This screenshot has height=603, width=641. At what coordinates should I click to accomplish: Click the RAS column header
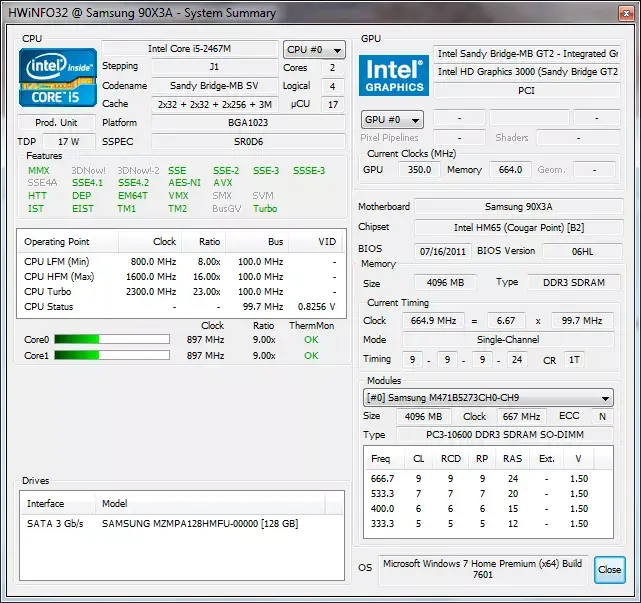[x=513, y=459]
